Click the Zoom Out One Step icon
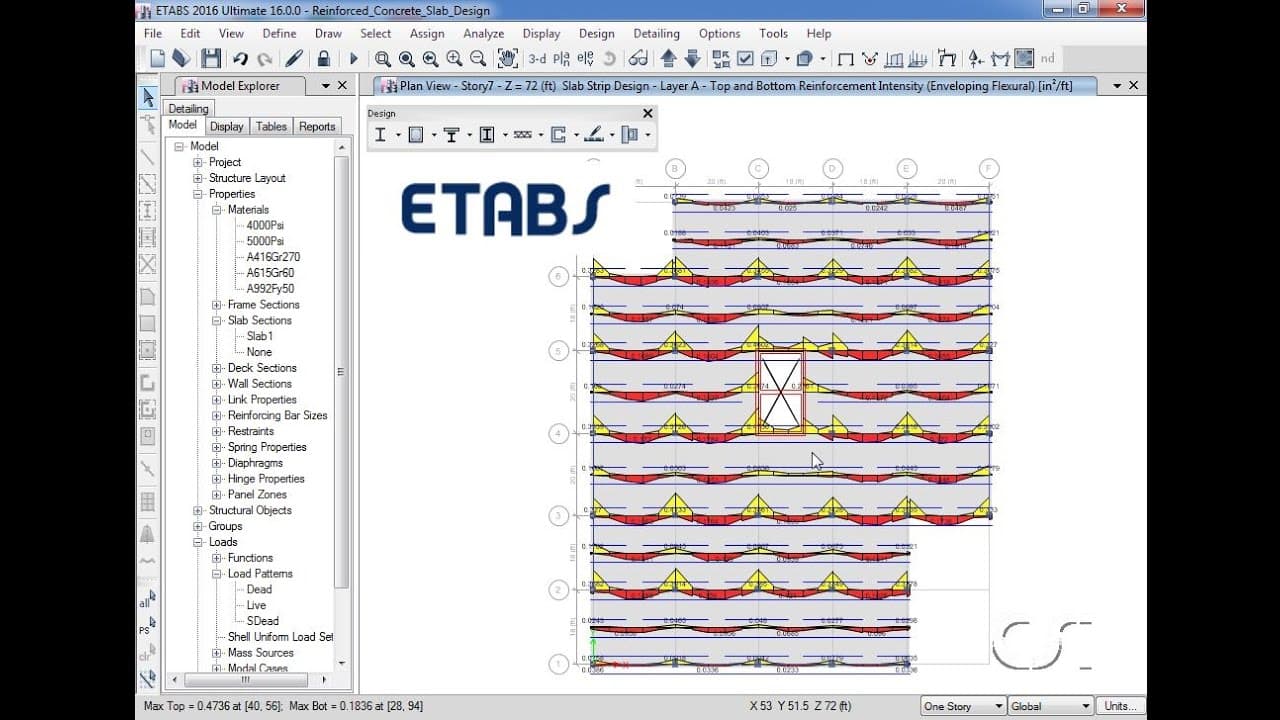The image size is (1280, 720). (478, 59)
